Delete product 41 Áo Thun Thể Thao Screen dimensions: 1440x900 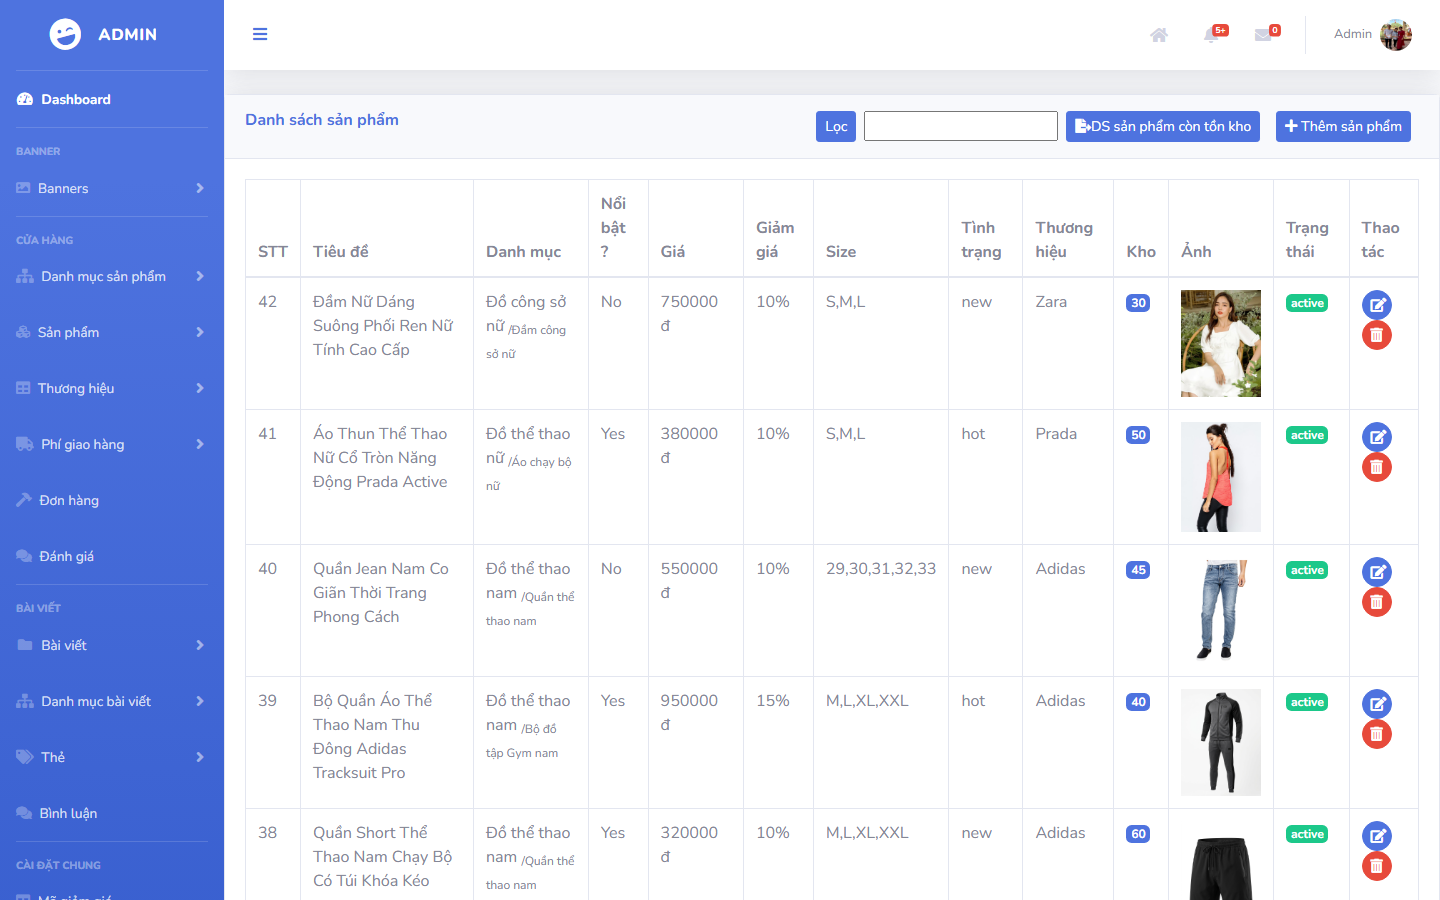(x=1377, y=467)
